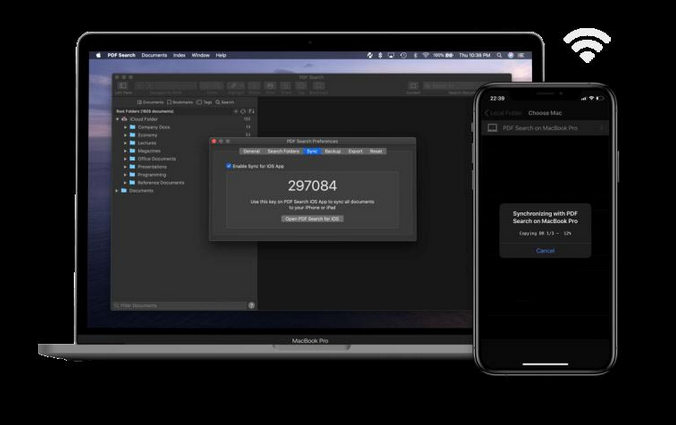The height and width of the screenshot is (425, 676).
Task: Open the Backup preferences tab
Action: coord(333,151)
